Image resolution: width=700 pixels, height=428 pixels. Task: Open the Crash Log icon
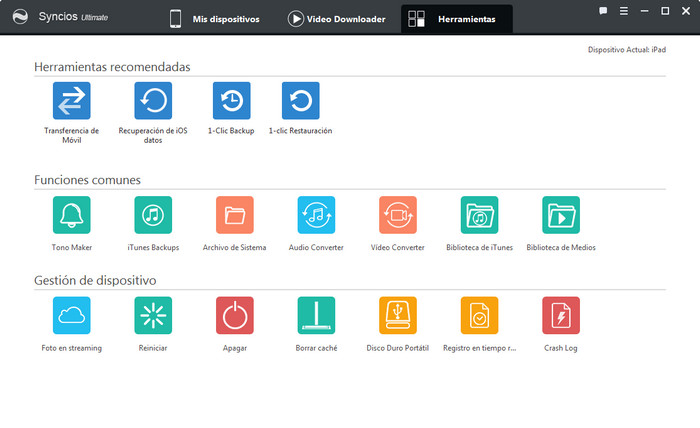[561, 315]
